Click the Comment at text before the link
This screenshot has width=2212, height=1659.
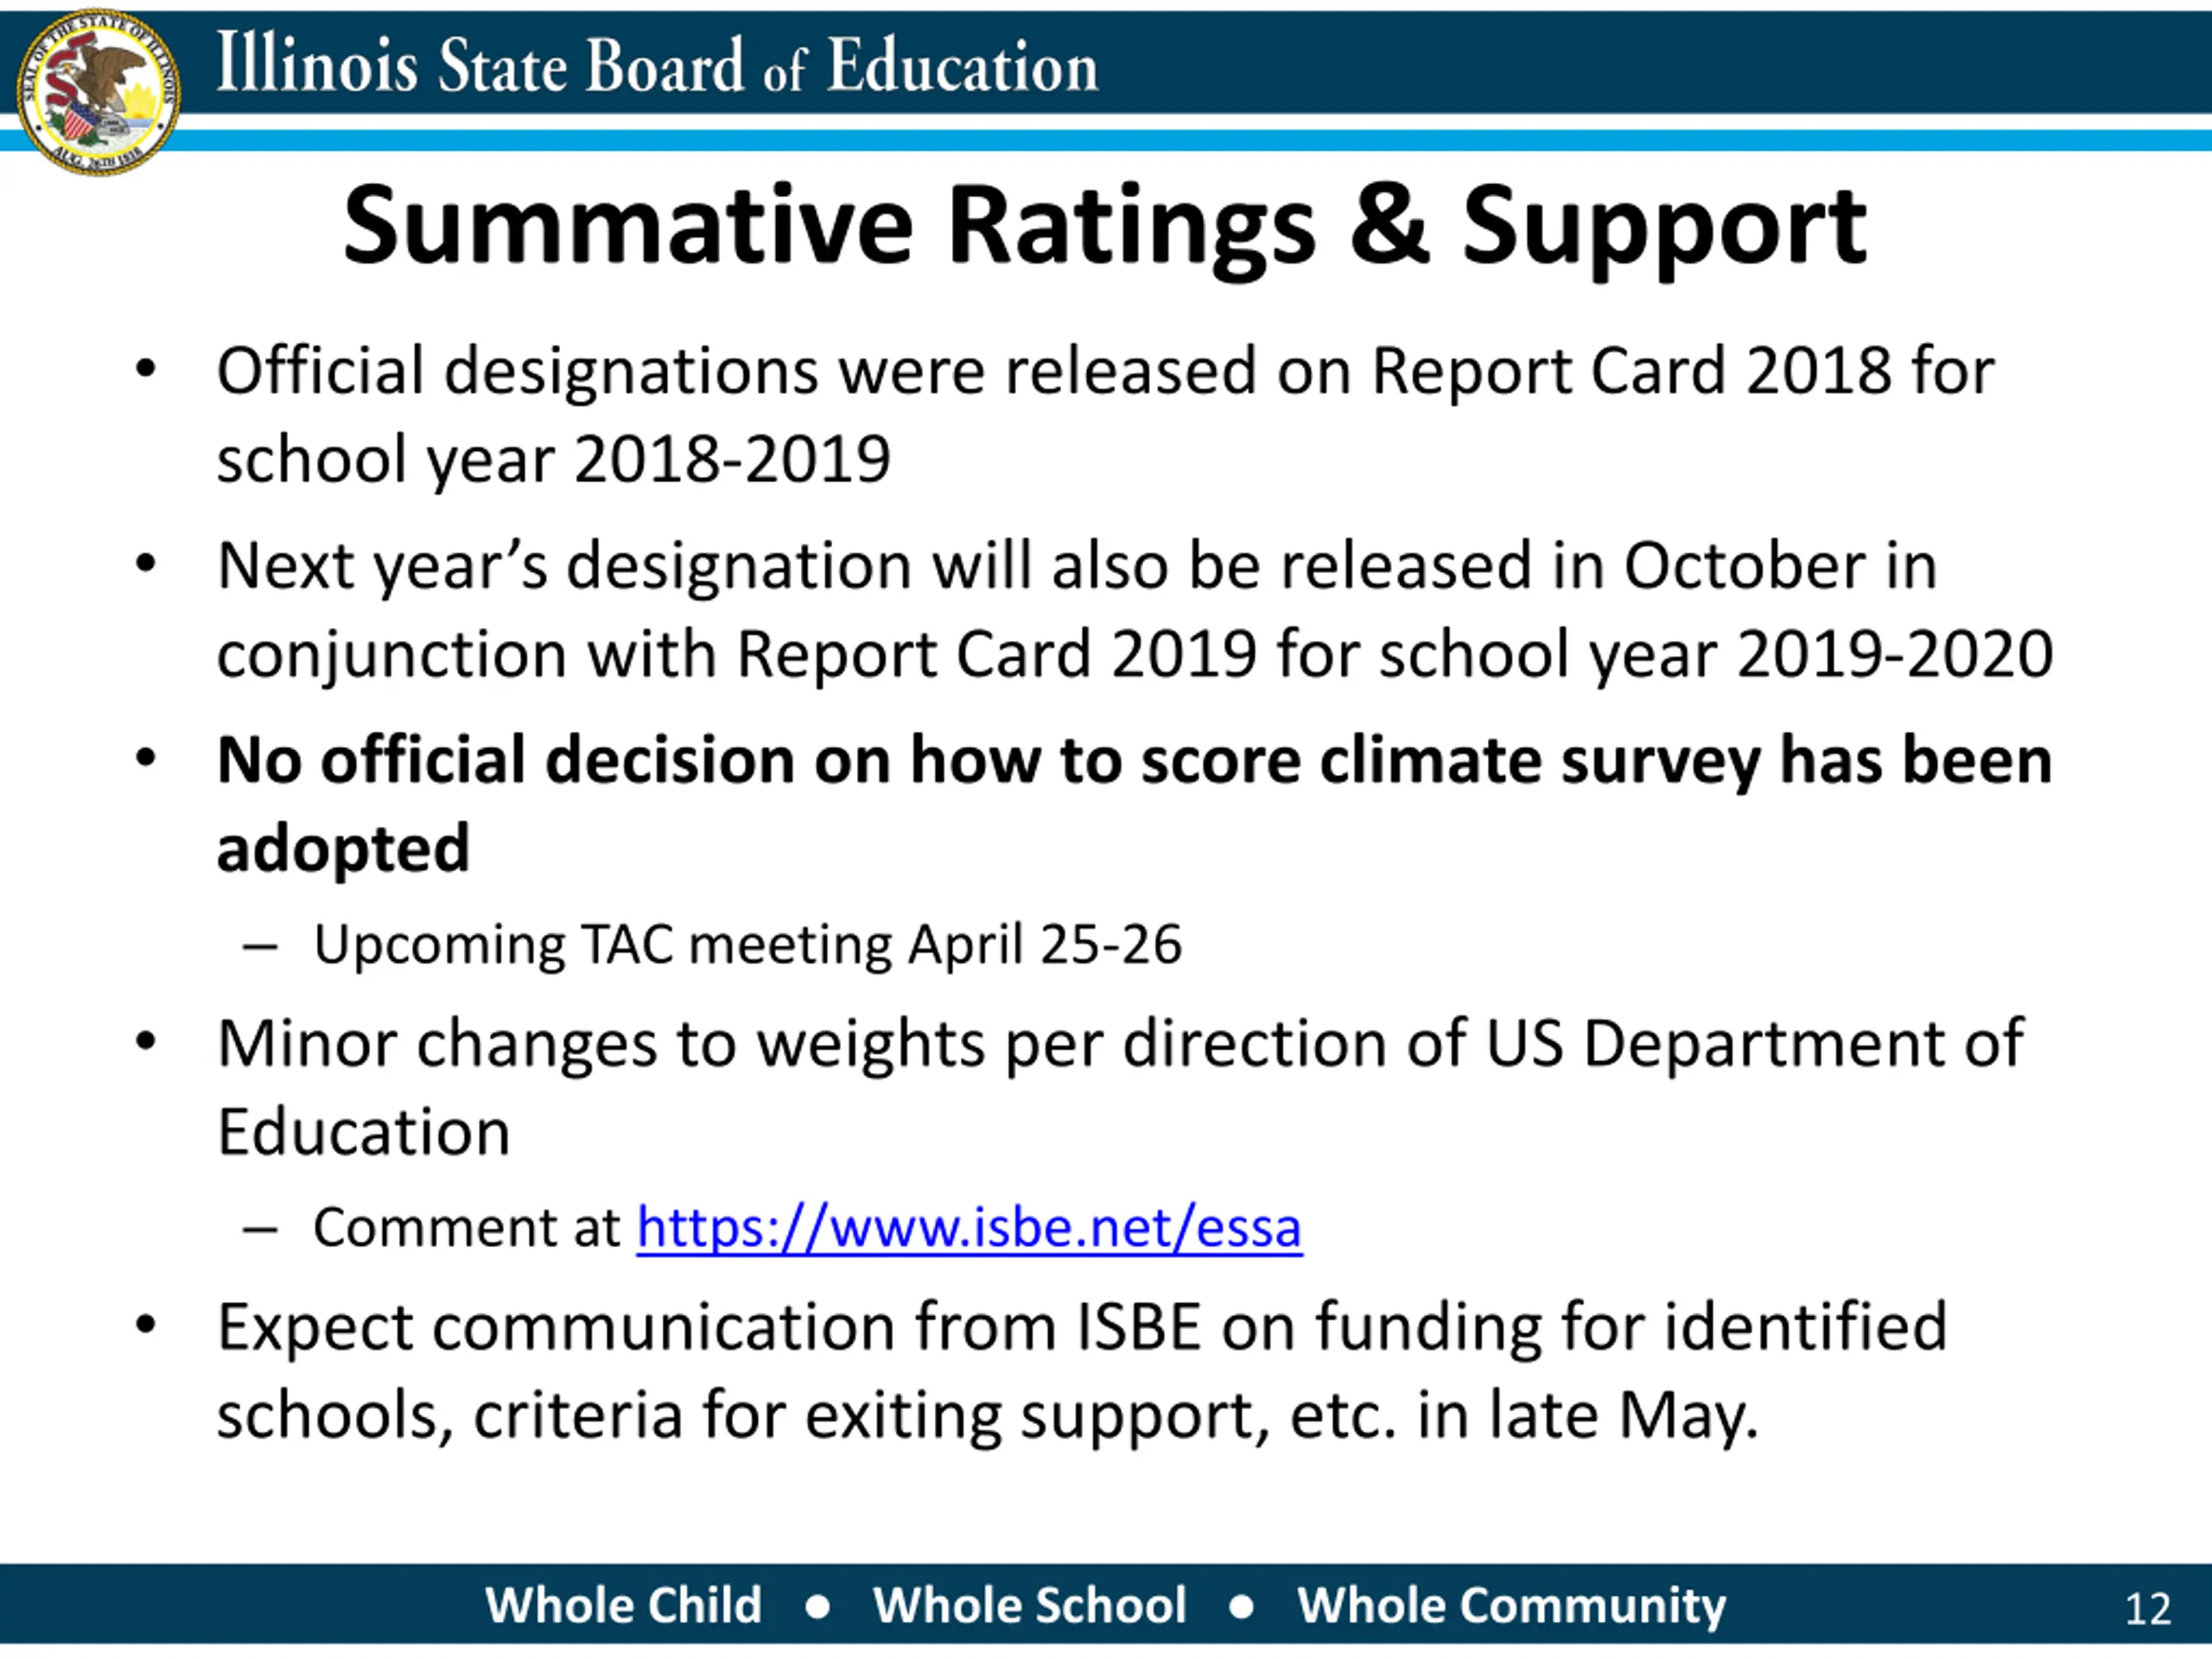coord(467,1227)
